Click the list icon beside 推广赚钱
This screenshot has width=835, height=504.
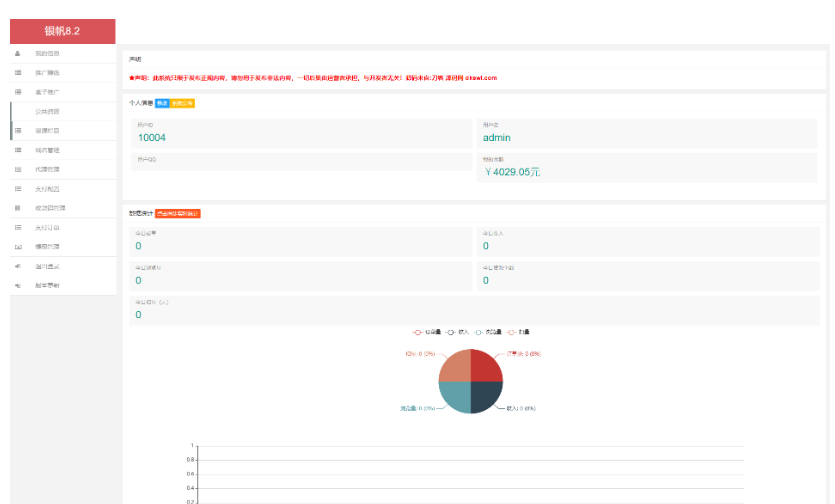point(18,73)
